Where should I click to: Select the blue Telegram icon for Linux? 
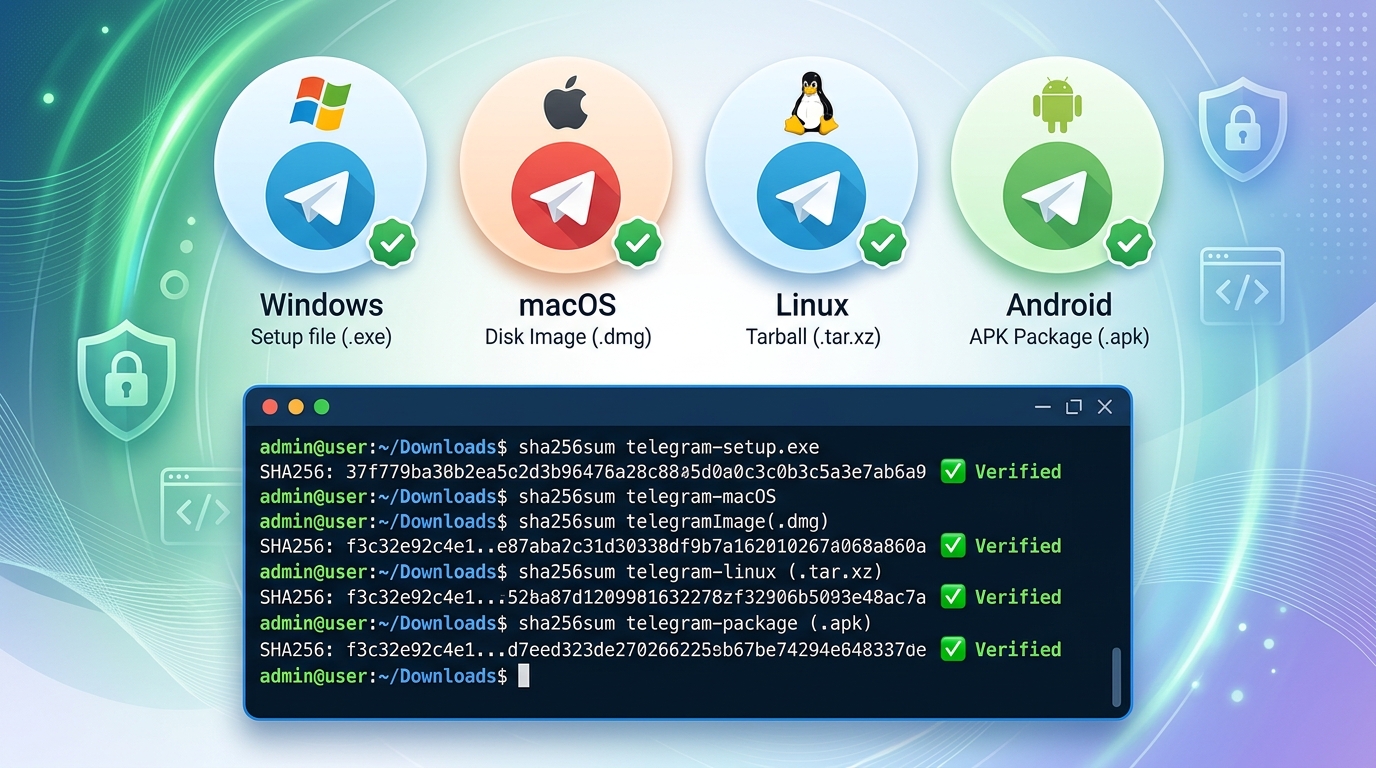811,194
